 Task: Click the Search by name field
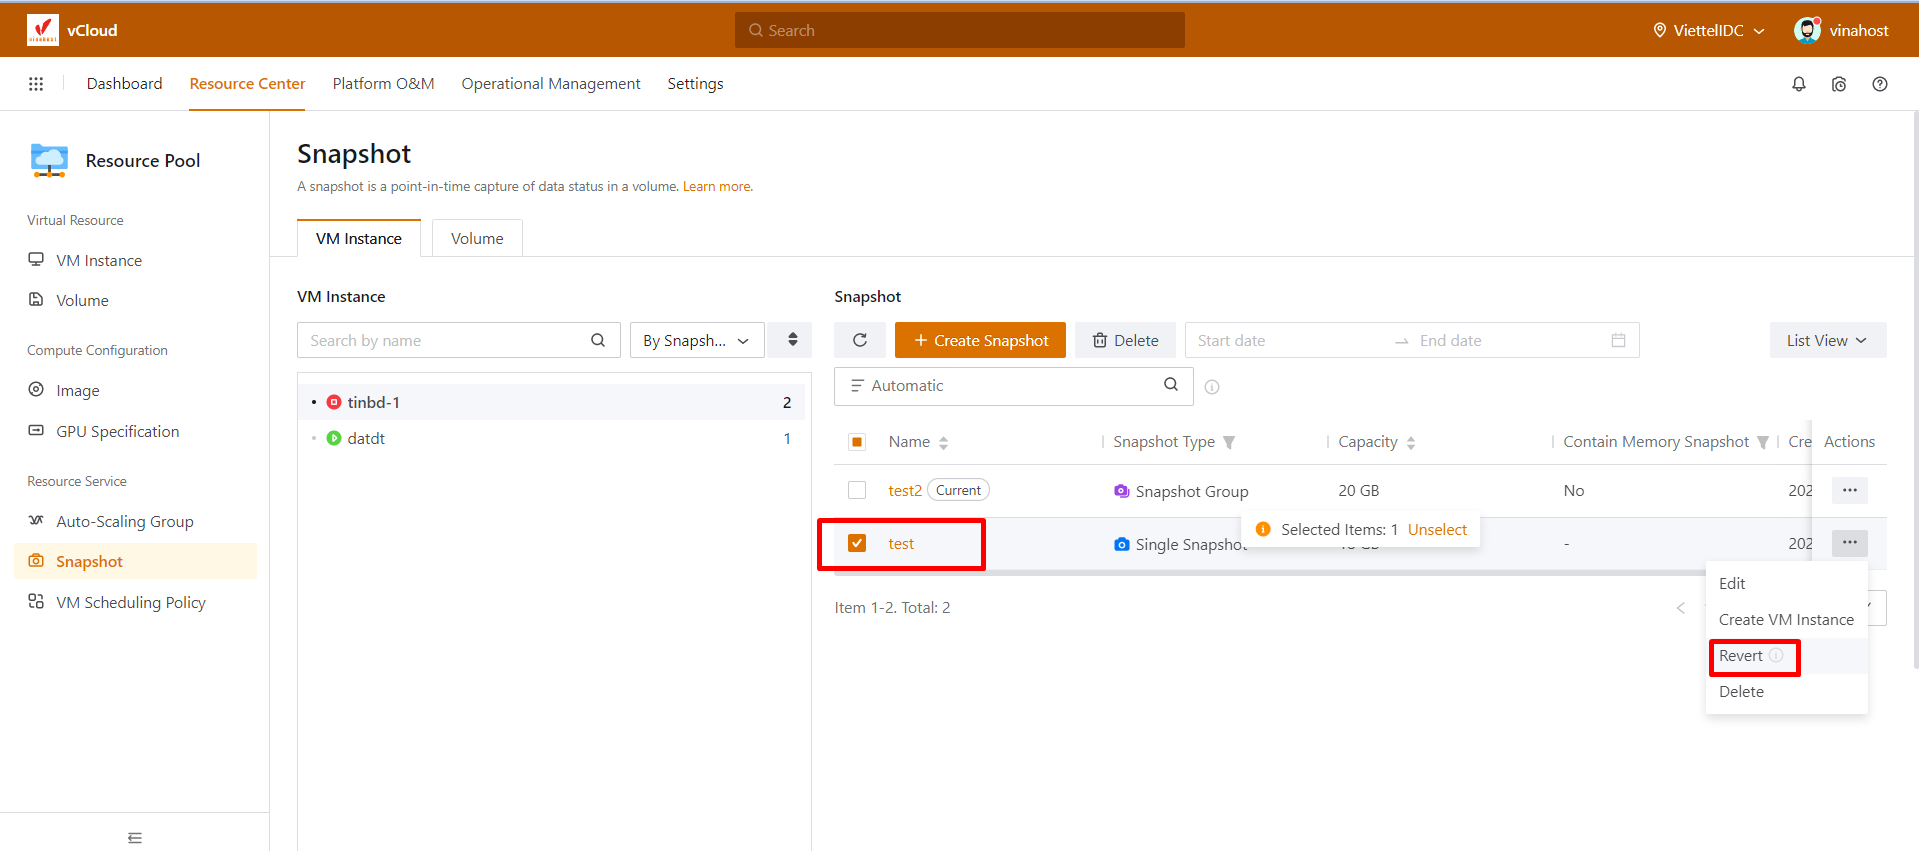pos(445,340)
